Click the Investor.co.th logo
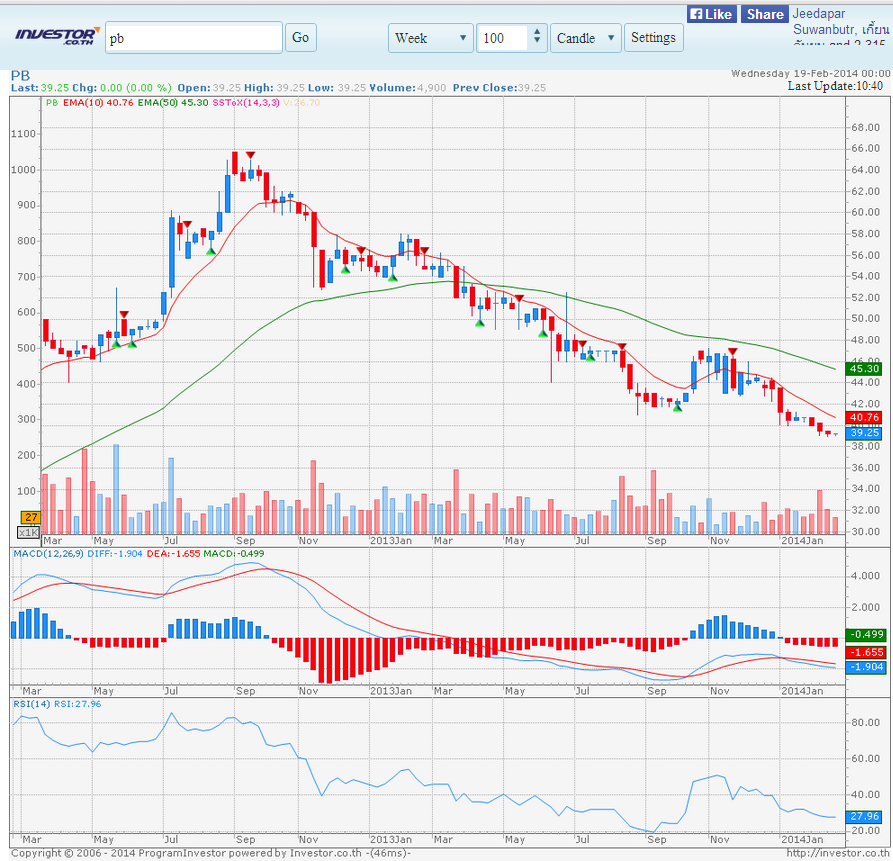The height and width of the screenshot is (861, 893). pyautogui.click(x=56, y=37)
